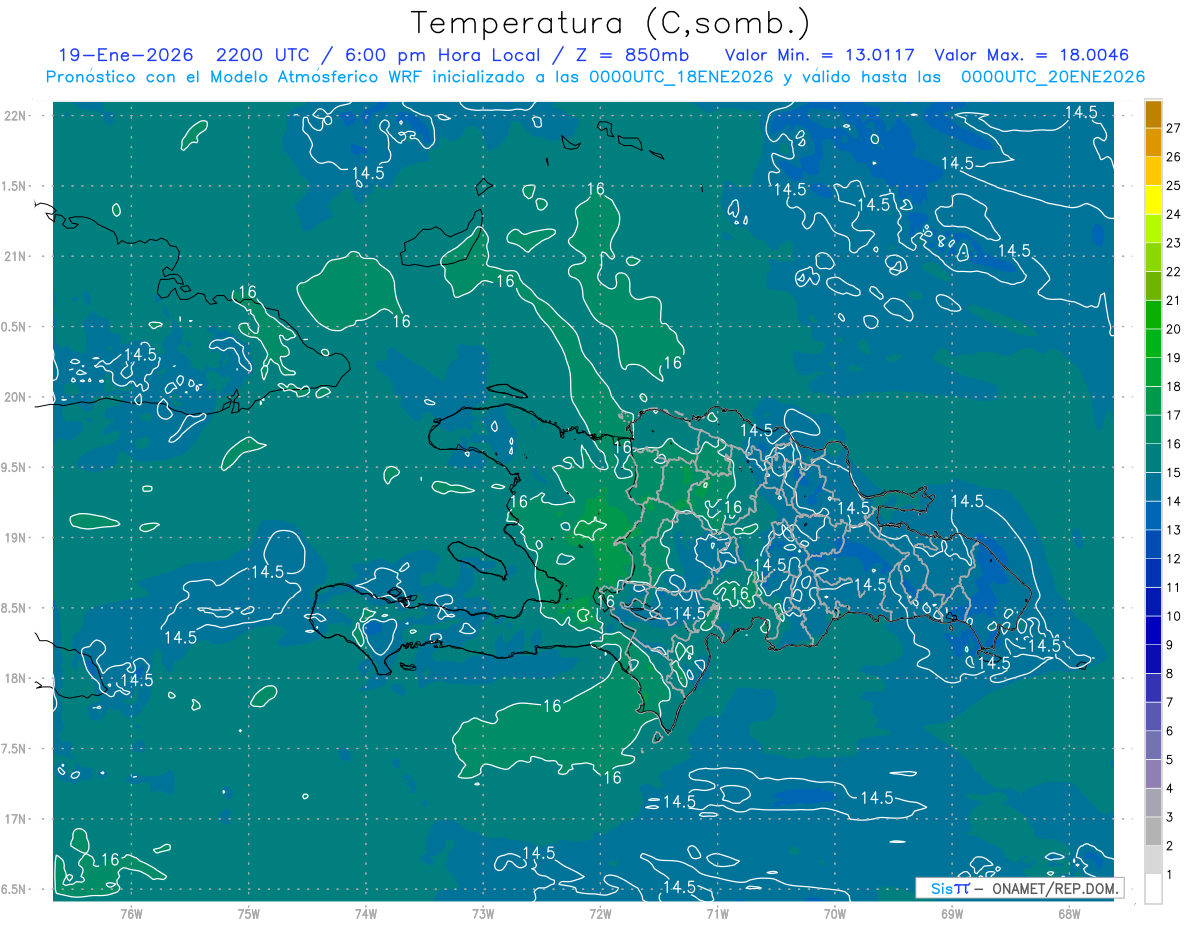Click the "76W" longitude axis label
This screenshot has width=1200, height=927.
coord(131,913)
